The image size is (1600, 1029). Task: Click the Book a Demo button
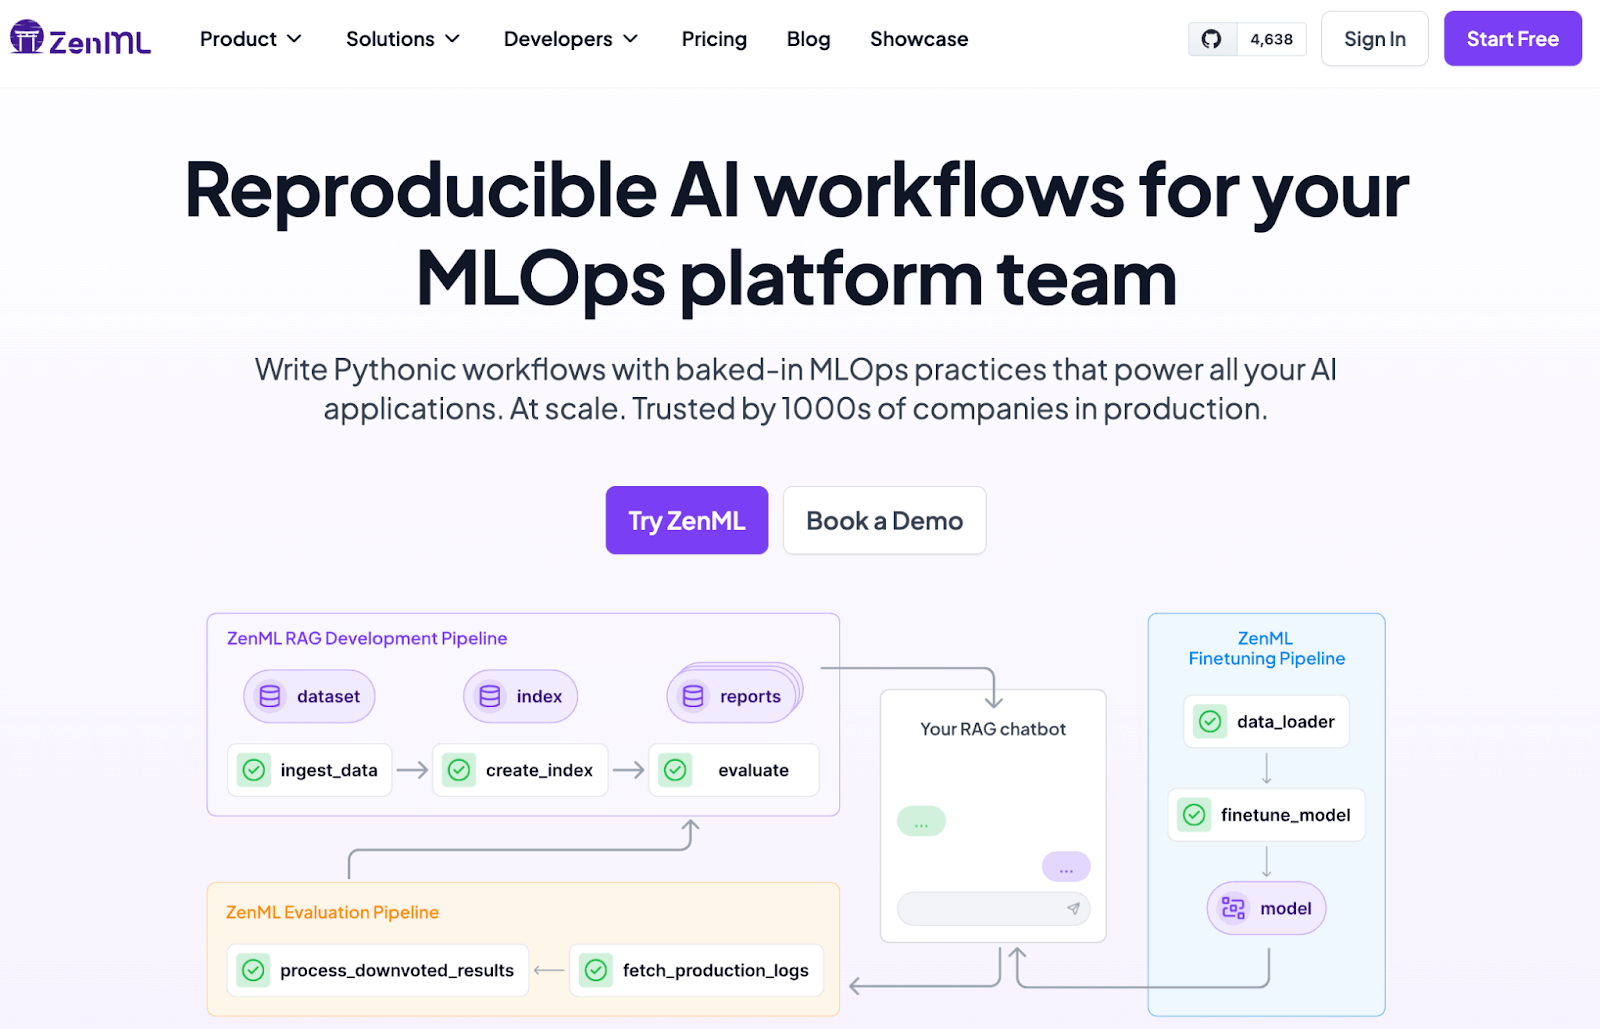tap(884, 520)
